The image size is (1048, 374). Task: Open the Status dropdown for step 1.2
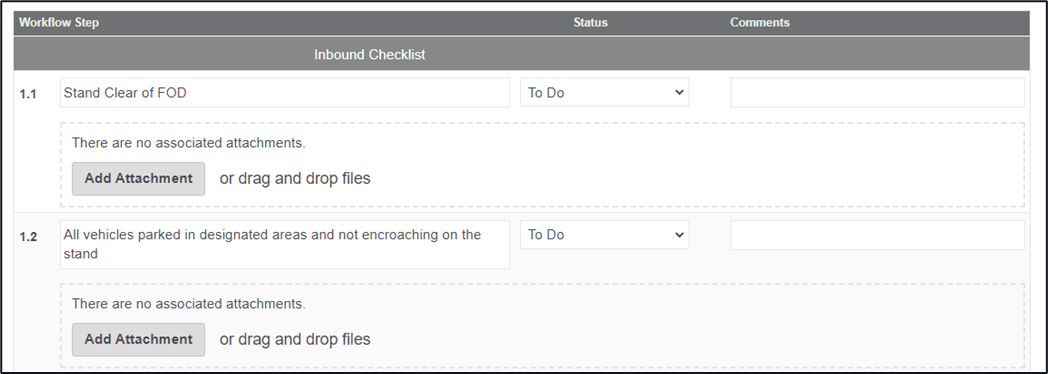[x=604, y=235]
